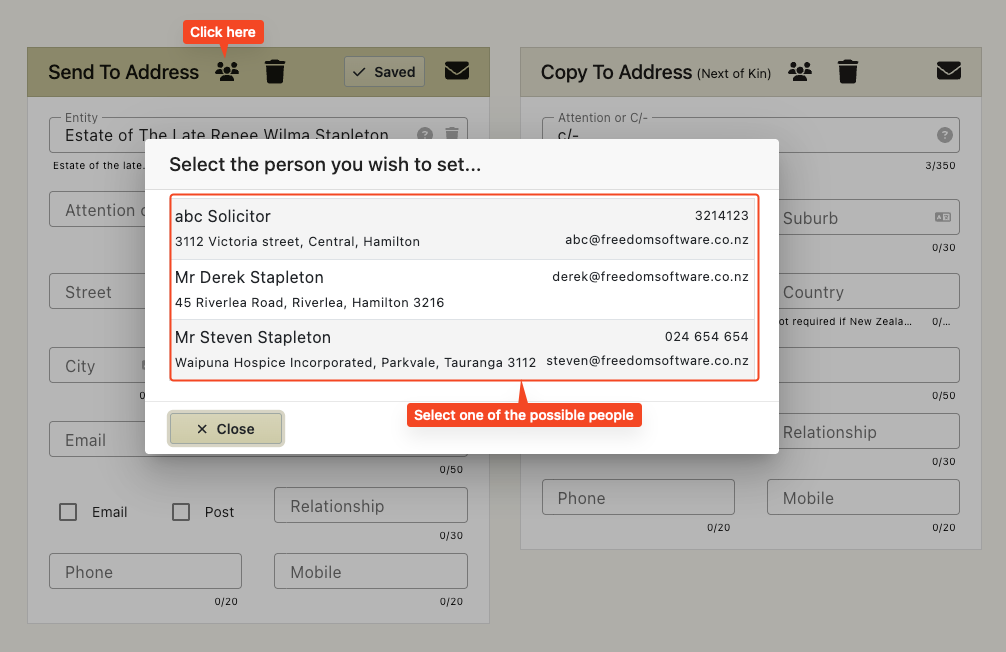Click email abc@freedomsoftware.co.nz
This screenshot has width=1006, height=652.
656,239
